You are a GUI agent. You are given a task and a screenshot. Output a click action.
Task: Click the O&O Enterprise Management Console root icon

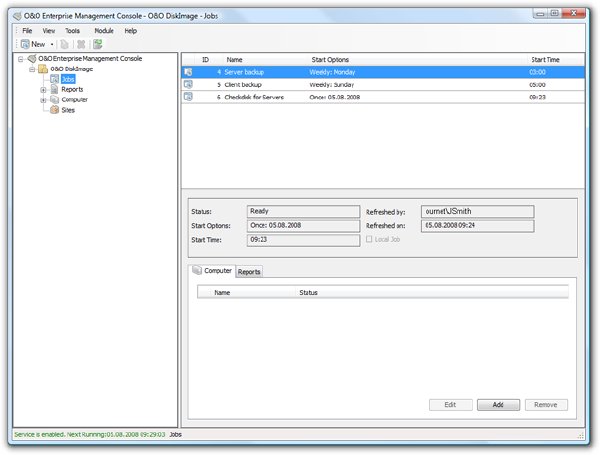(32, 59)
